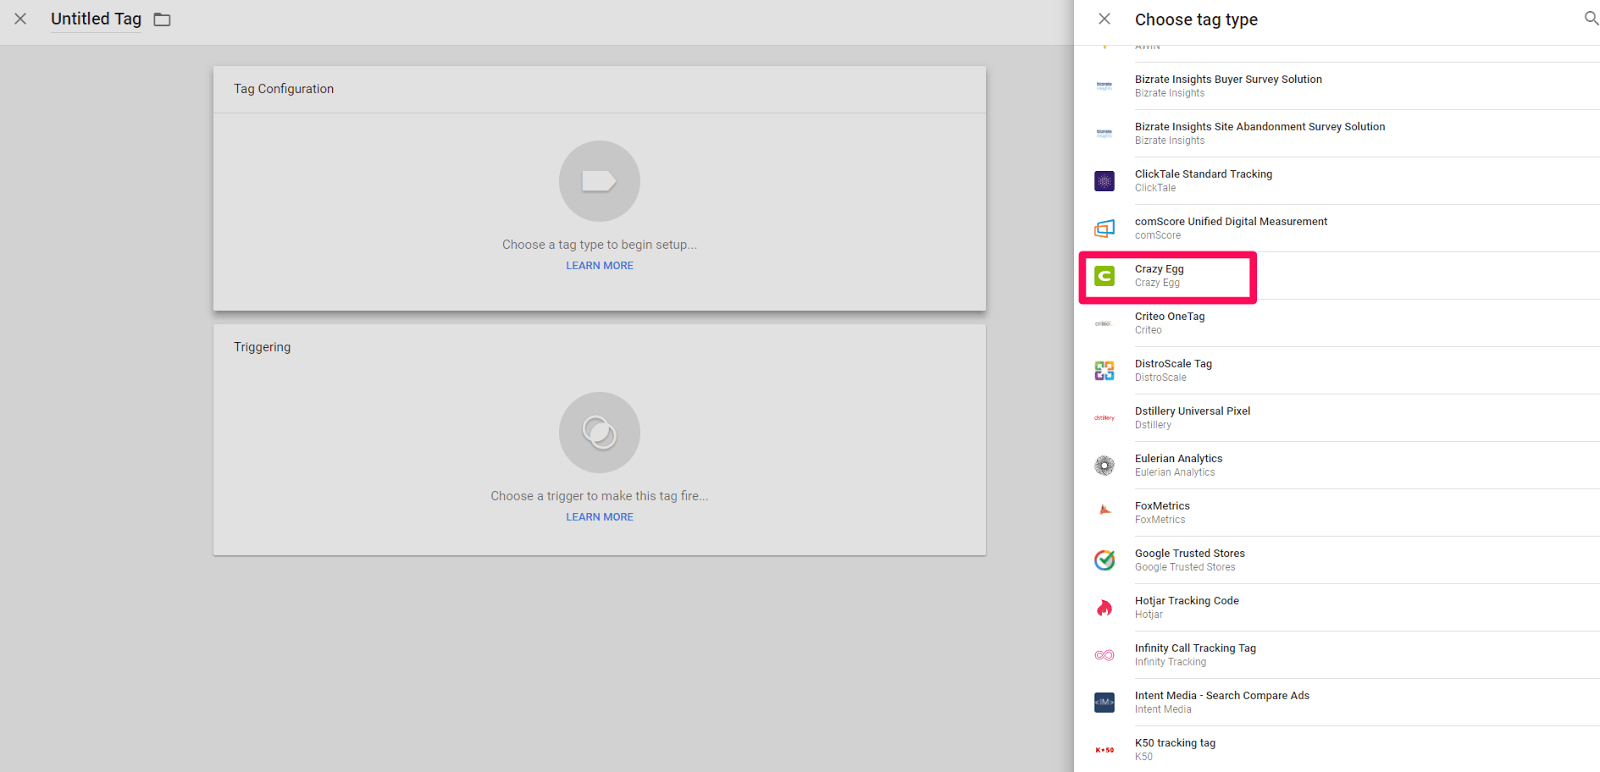This screenshot has width=1600, height=772.
Task: Choose Infinity Call Tracking Tag entry
Action: point(1195,648)
